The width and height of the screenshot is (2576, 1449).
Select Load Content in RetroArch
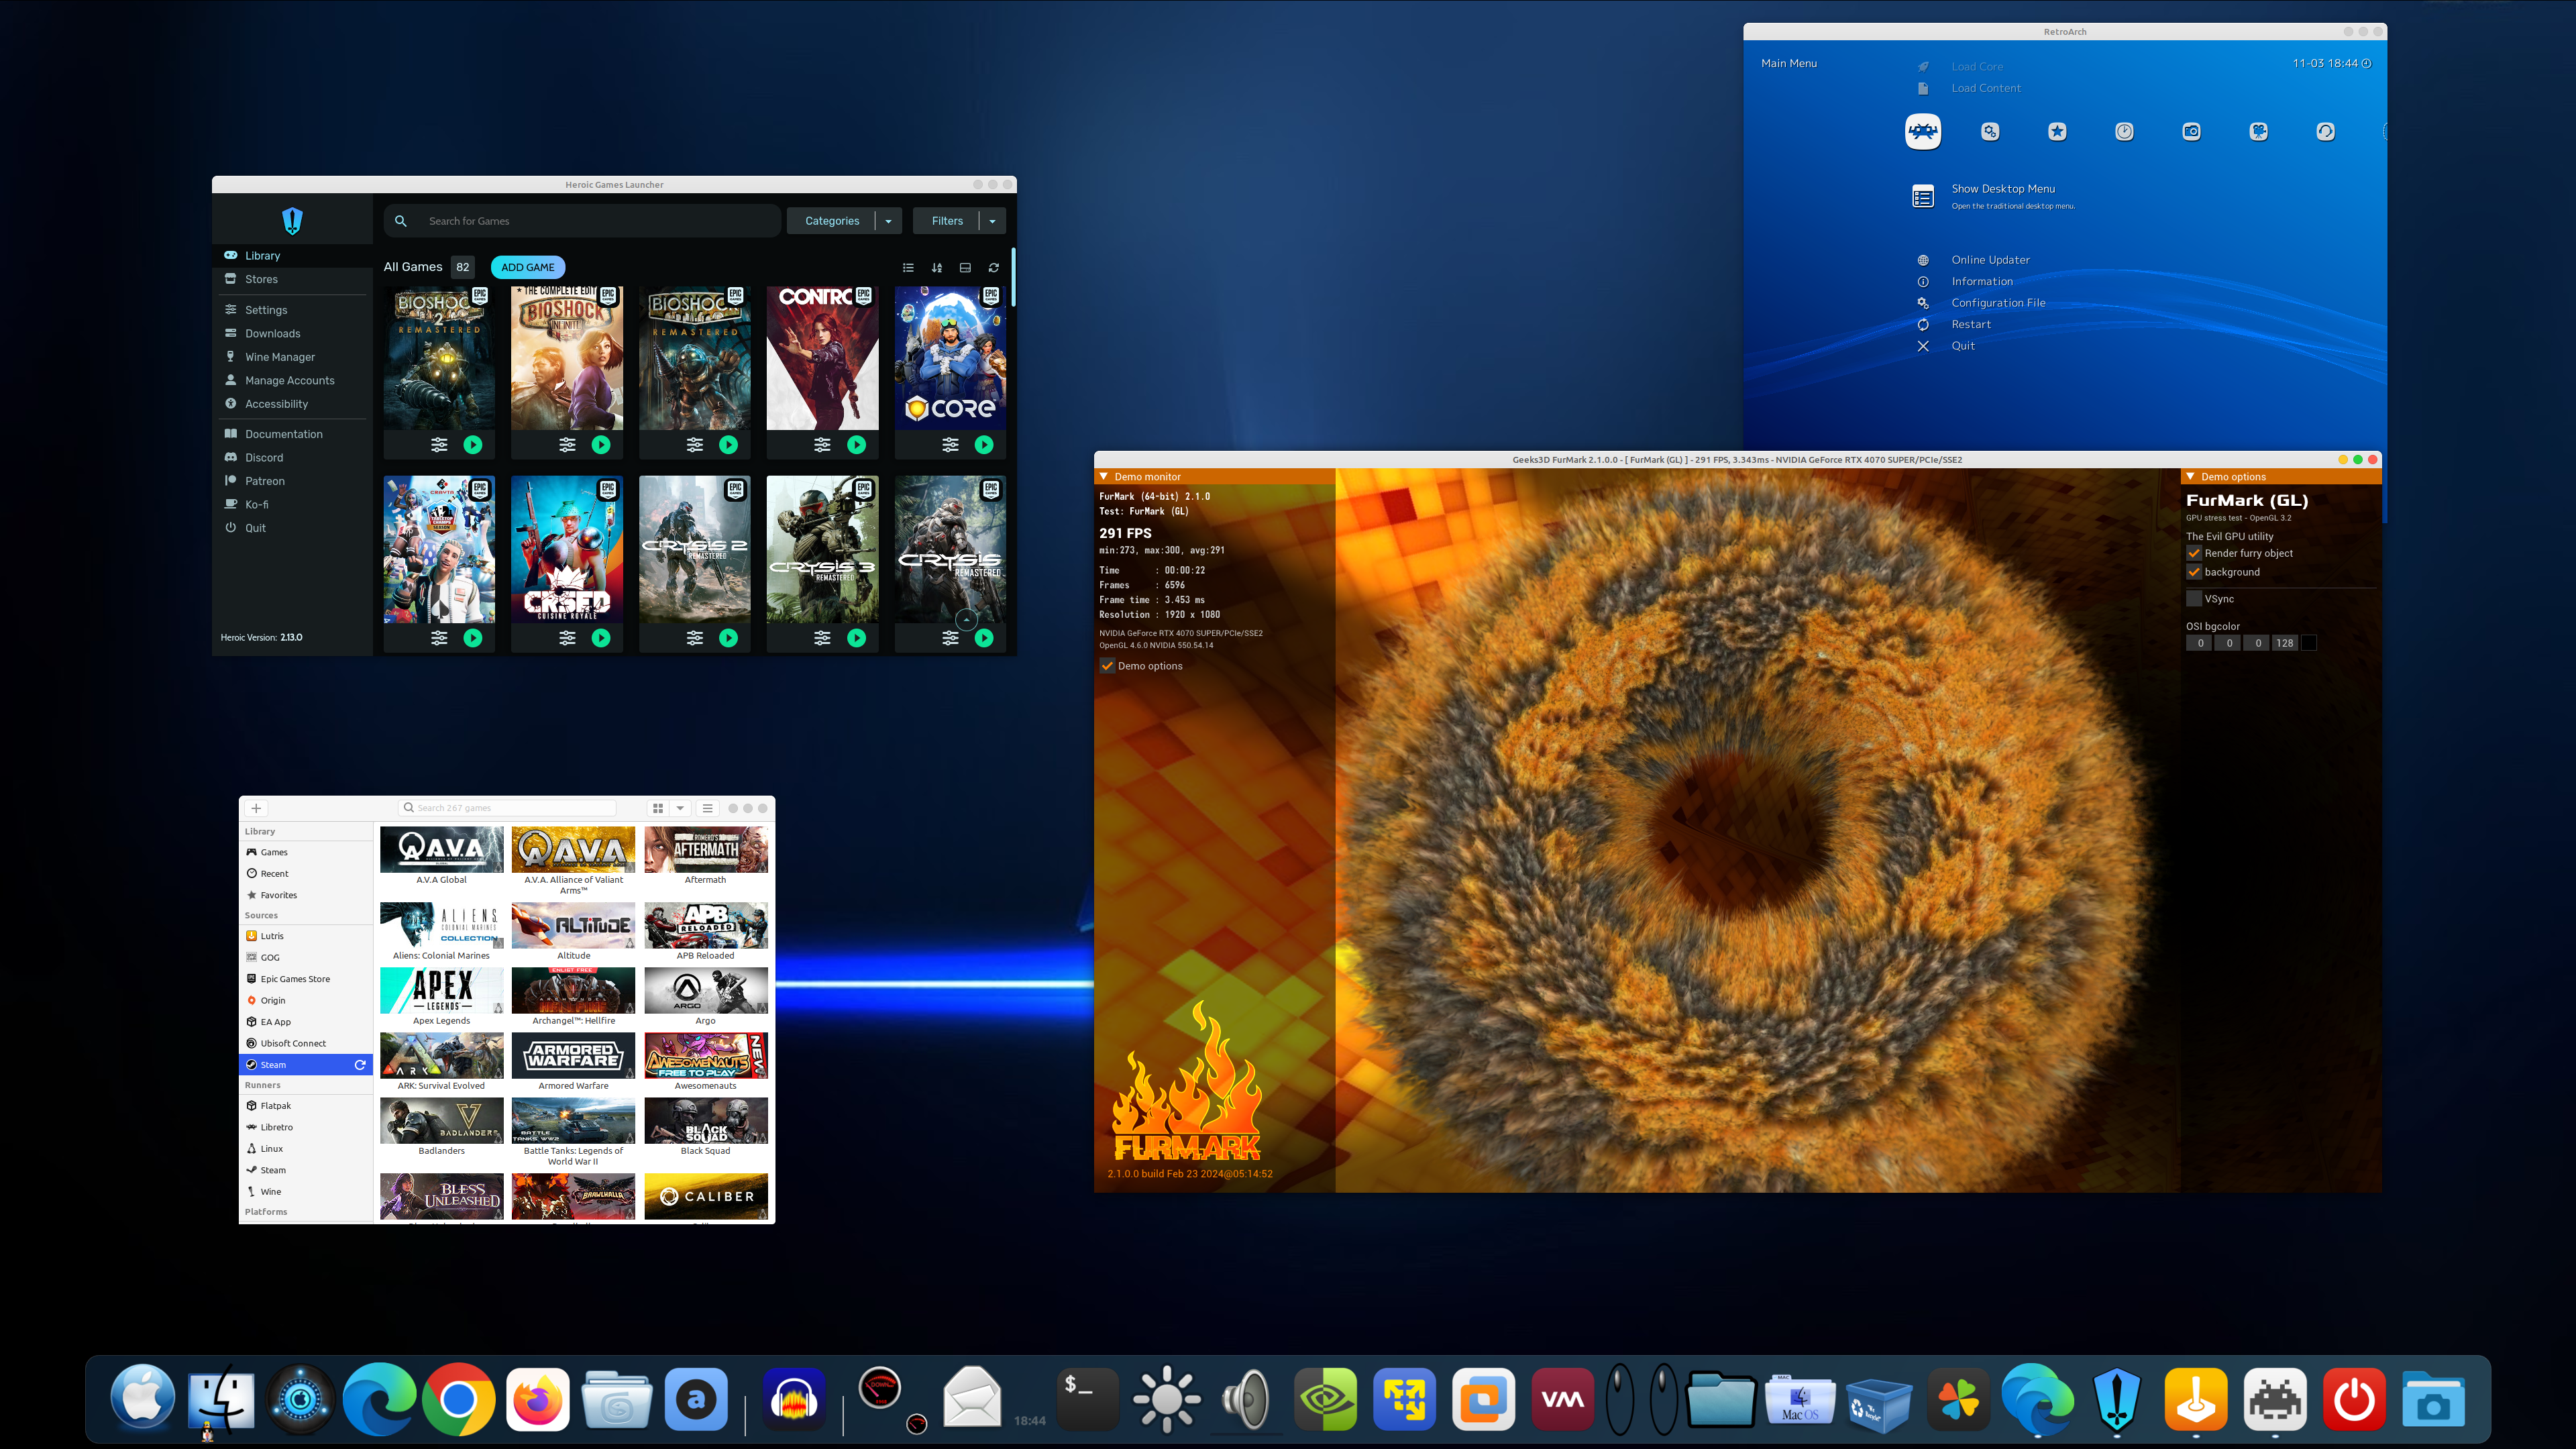[x=1985, y=88]
